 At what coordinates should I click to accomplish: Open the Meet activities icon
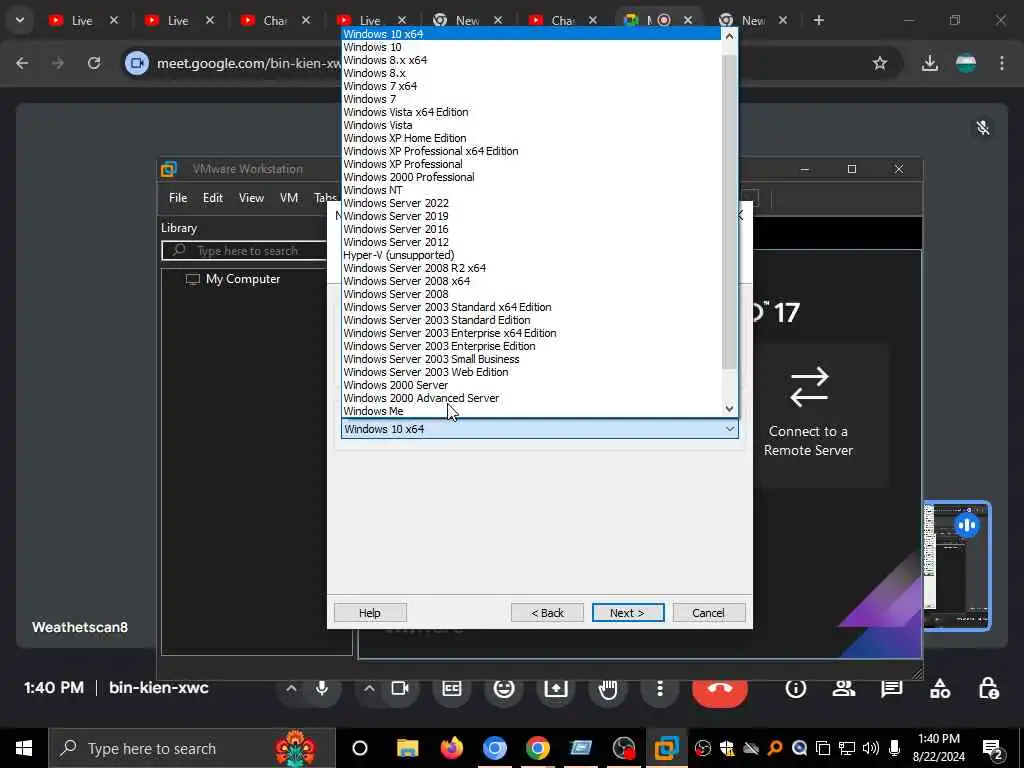click(x=940, y=688)
